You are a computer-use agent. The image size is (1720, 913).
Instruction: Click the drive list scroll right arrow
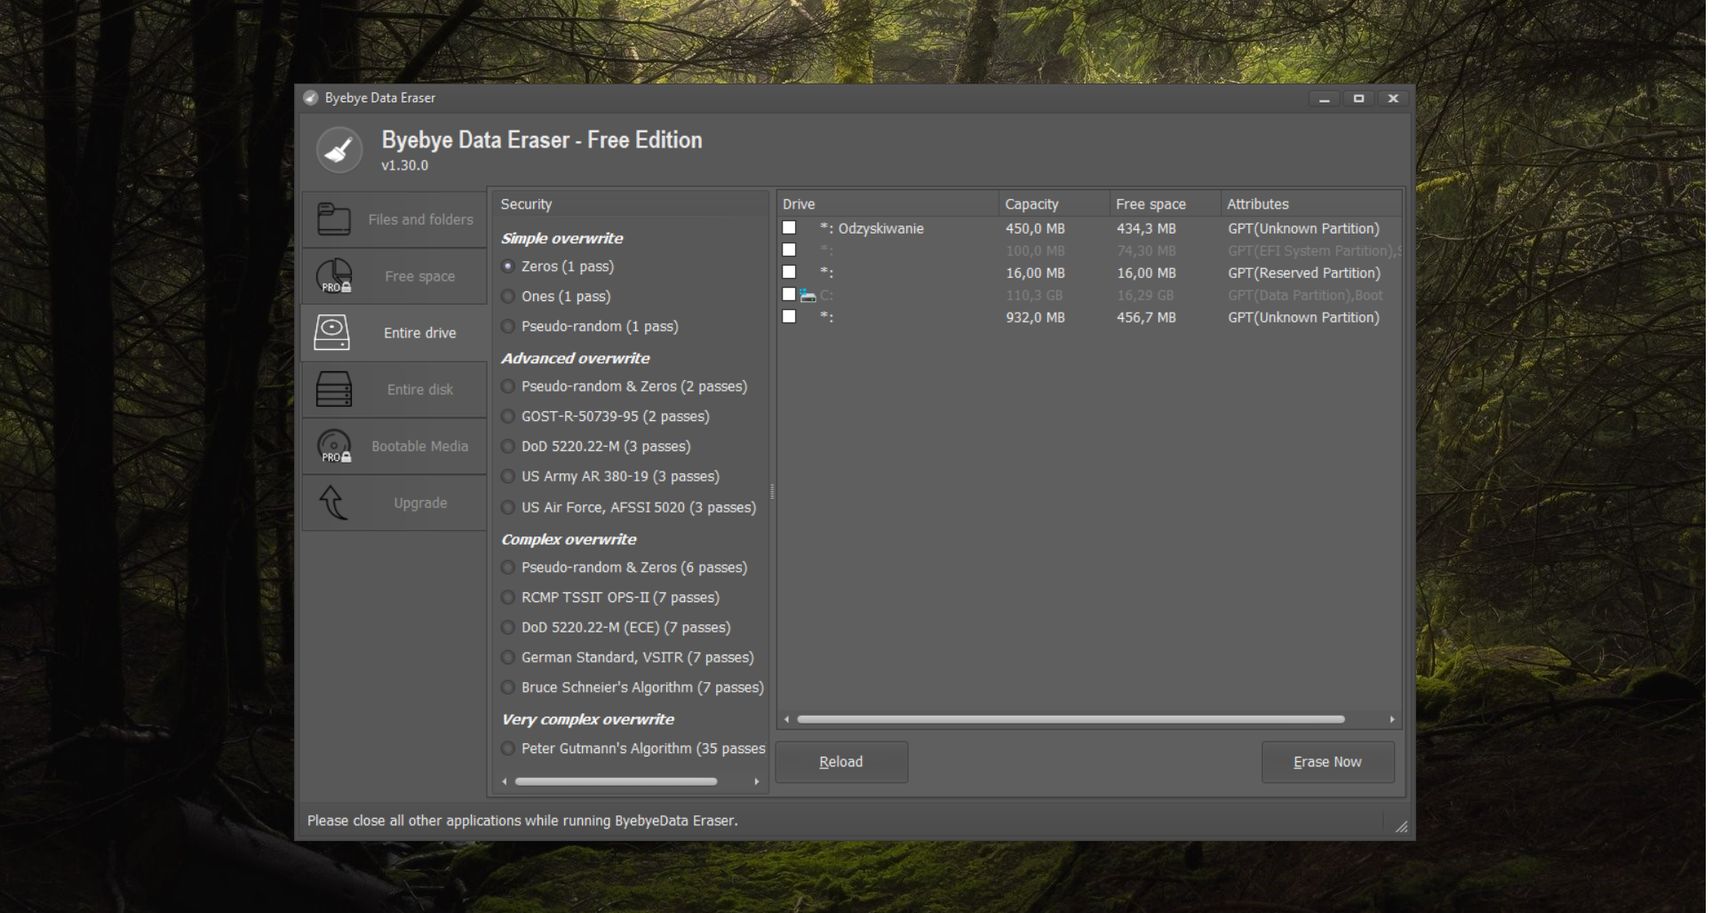click(x=1391, y=719)
